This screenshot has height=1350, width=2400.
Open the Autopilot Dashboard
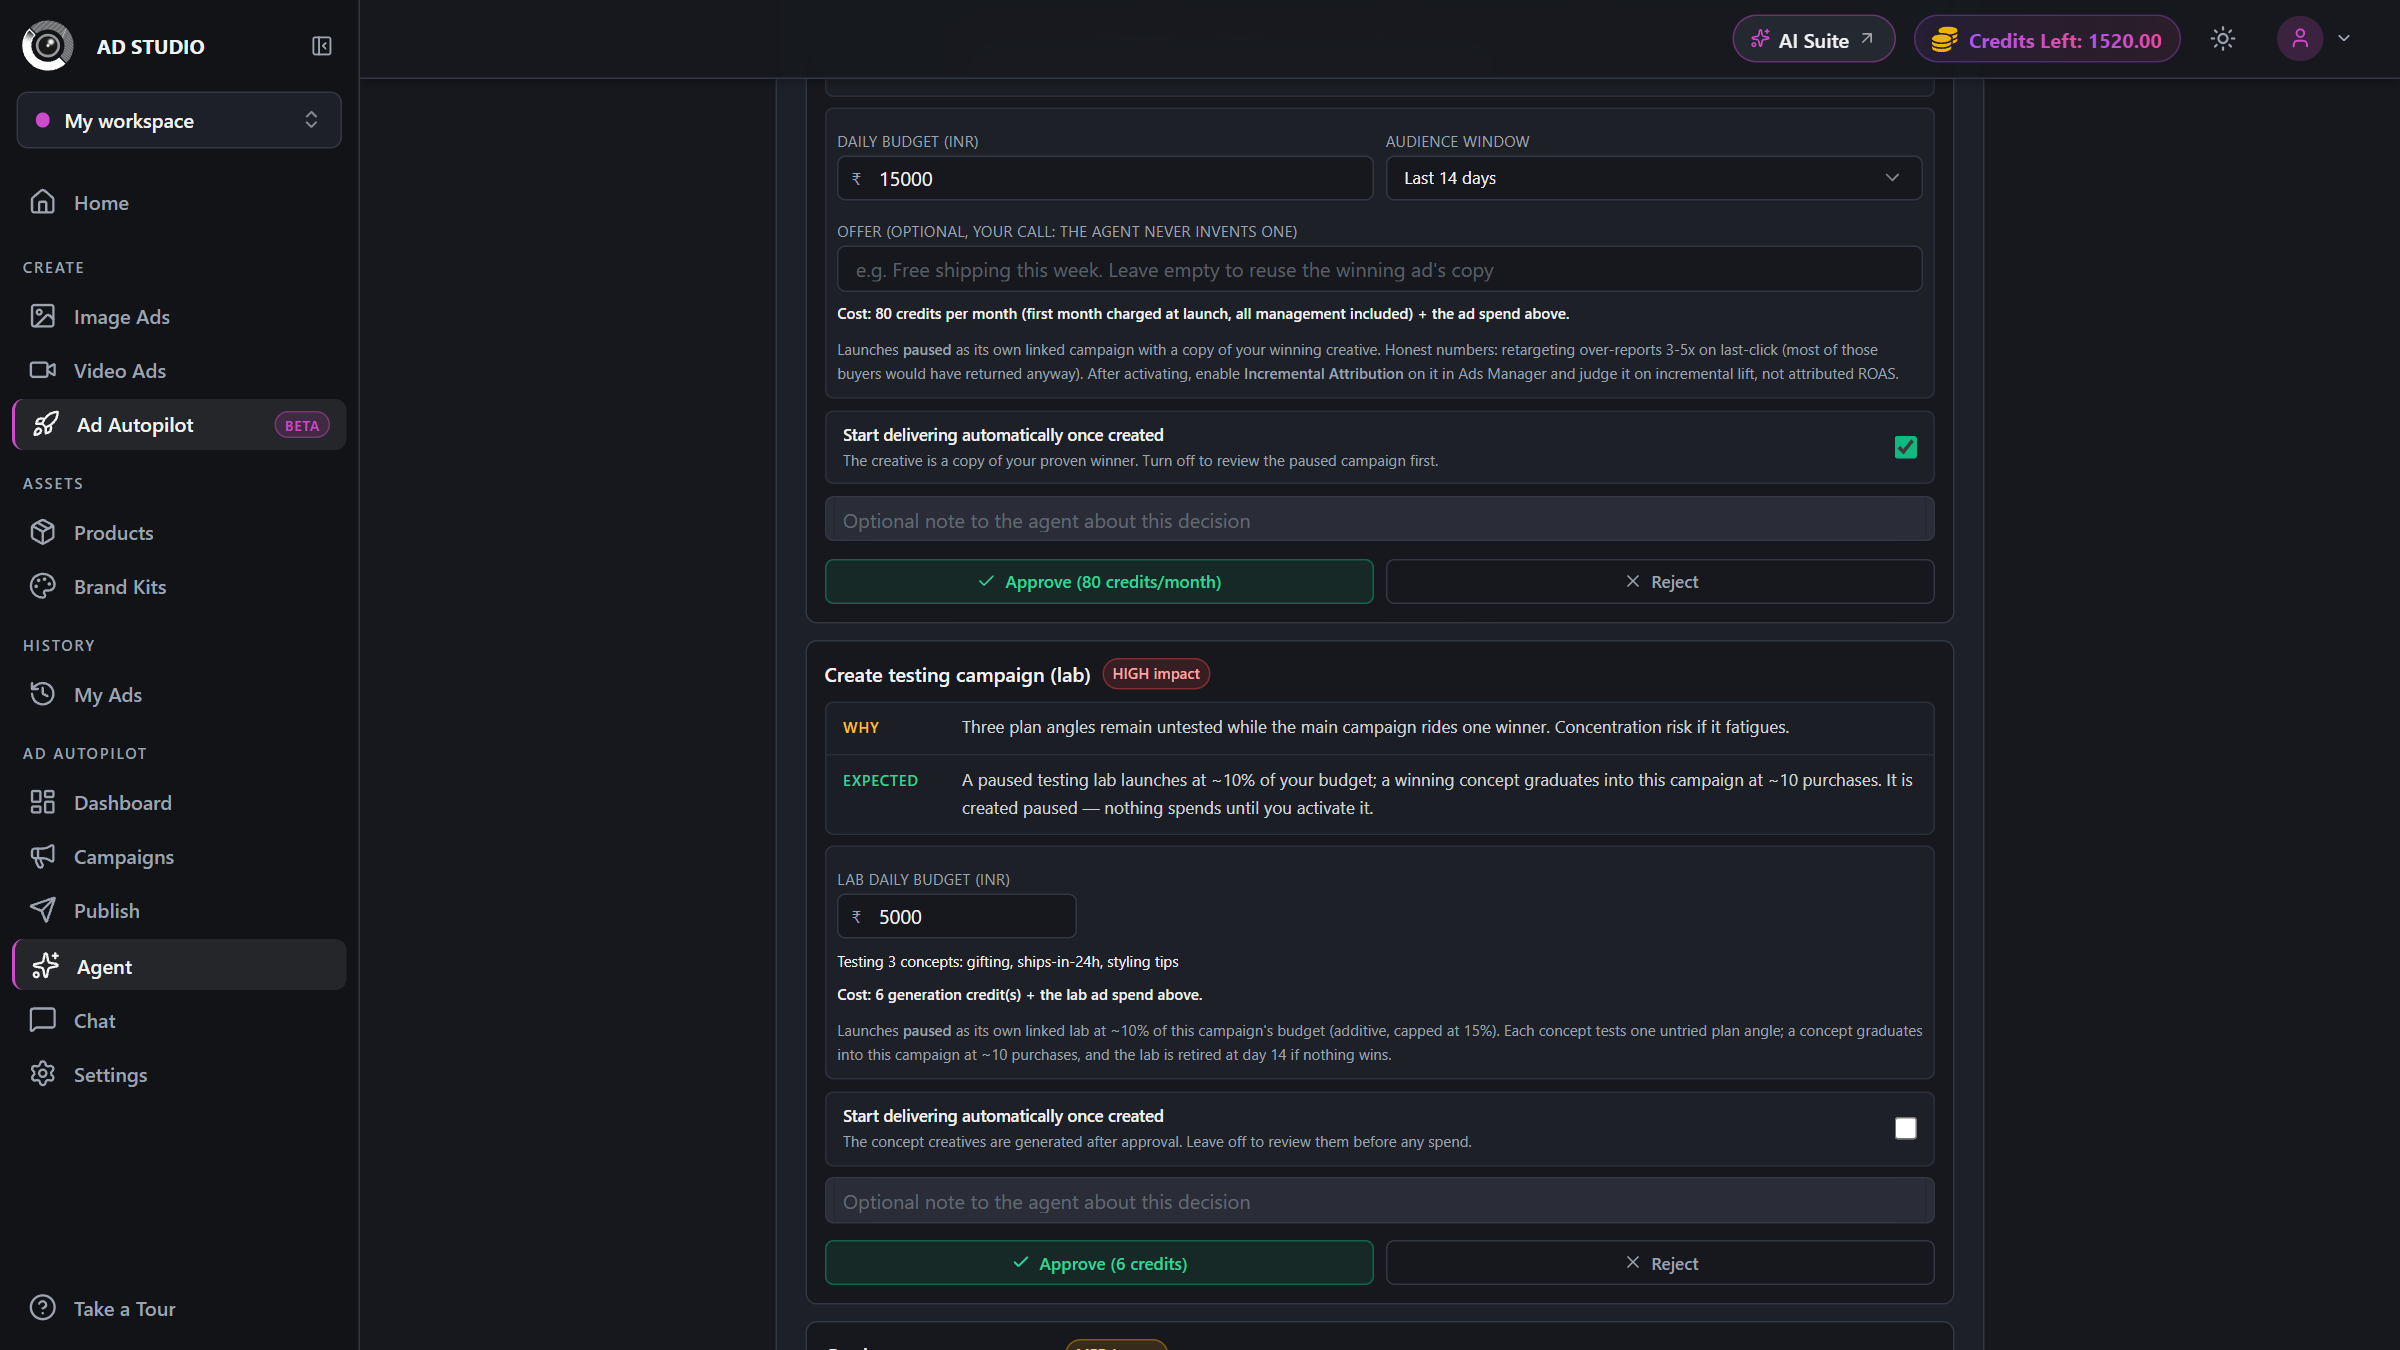[179, 802]
